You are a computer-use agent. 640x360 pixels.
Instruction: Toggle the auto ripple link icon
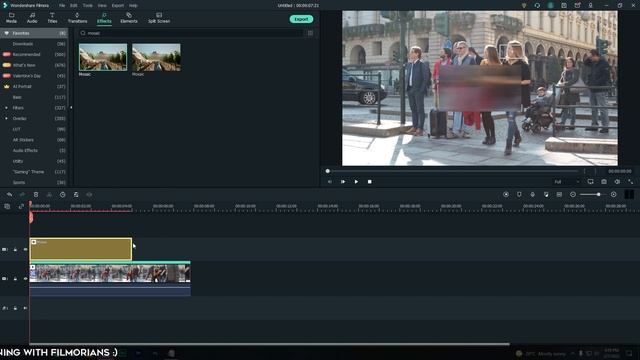coord(21,207)
